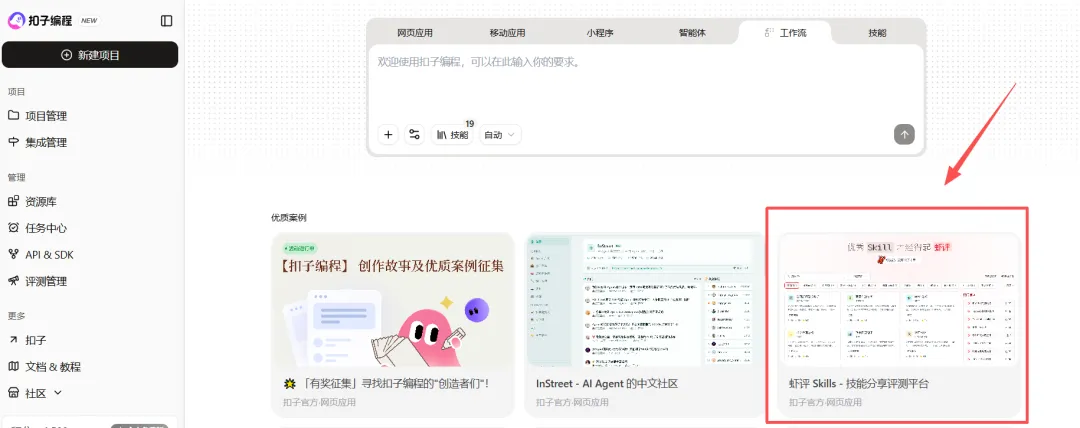The height and width of the screenshot is (428, 1080).
Task: Open the 扣子编程 创作故事 case thumbnail
Action: coord(393,300)
